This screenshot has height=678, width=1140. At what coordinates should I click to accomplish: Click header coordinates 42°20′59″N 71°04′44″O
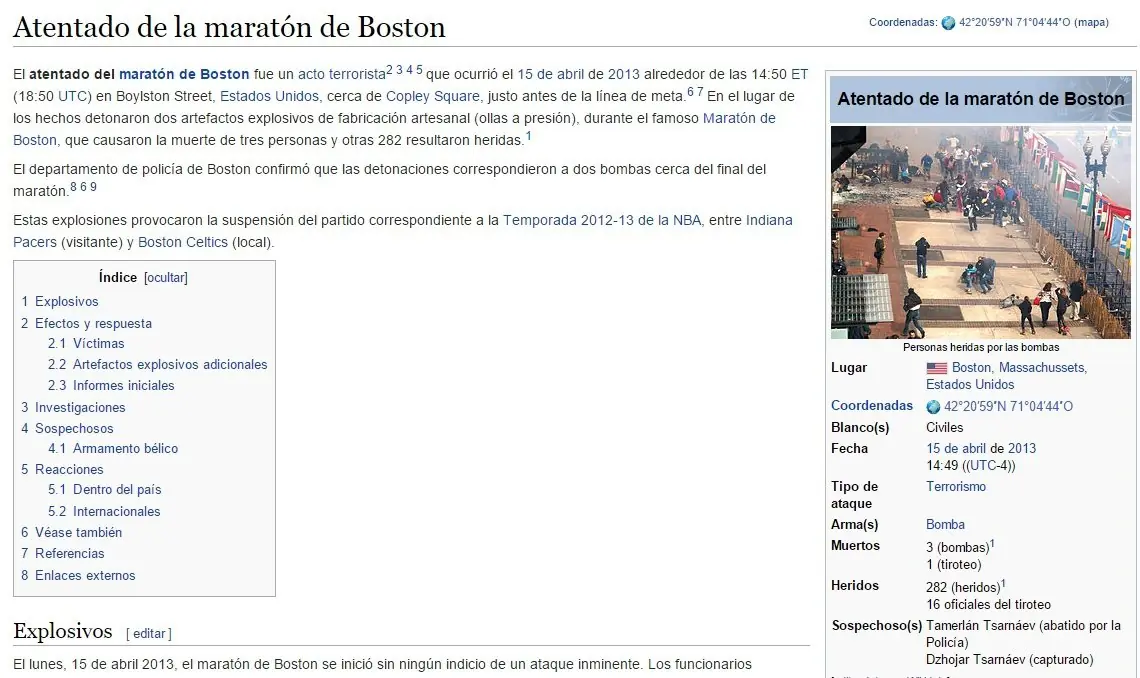[x=1014, y=23]
